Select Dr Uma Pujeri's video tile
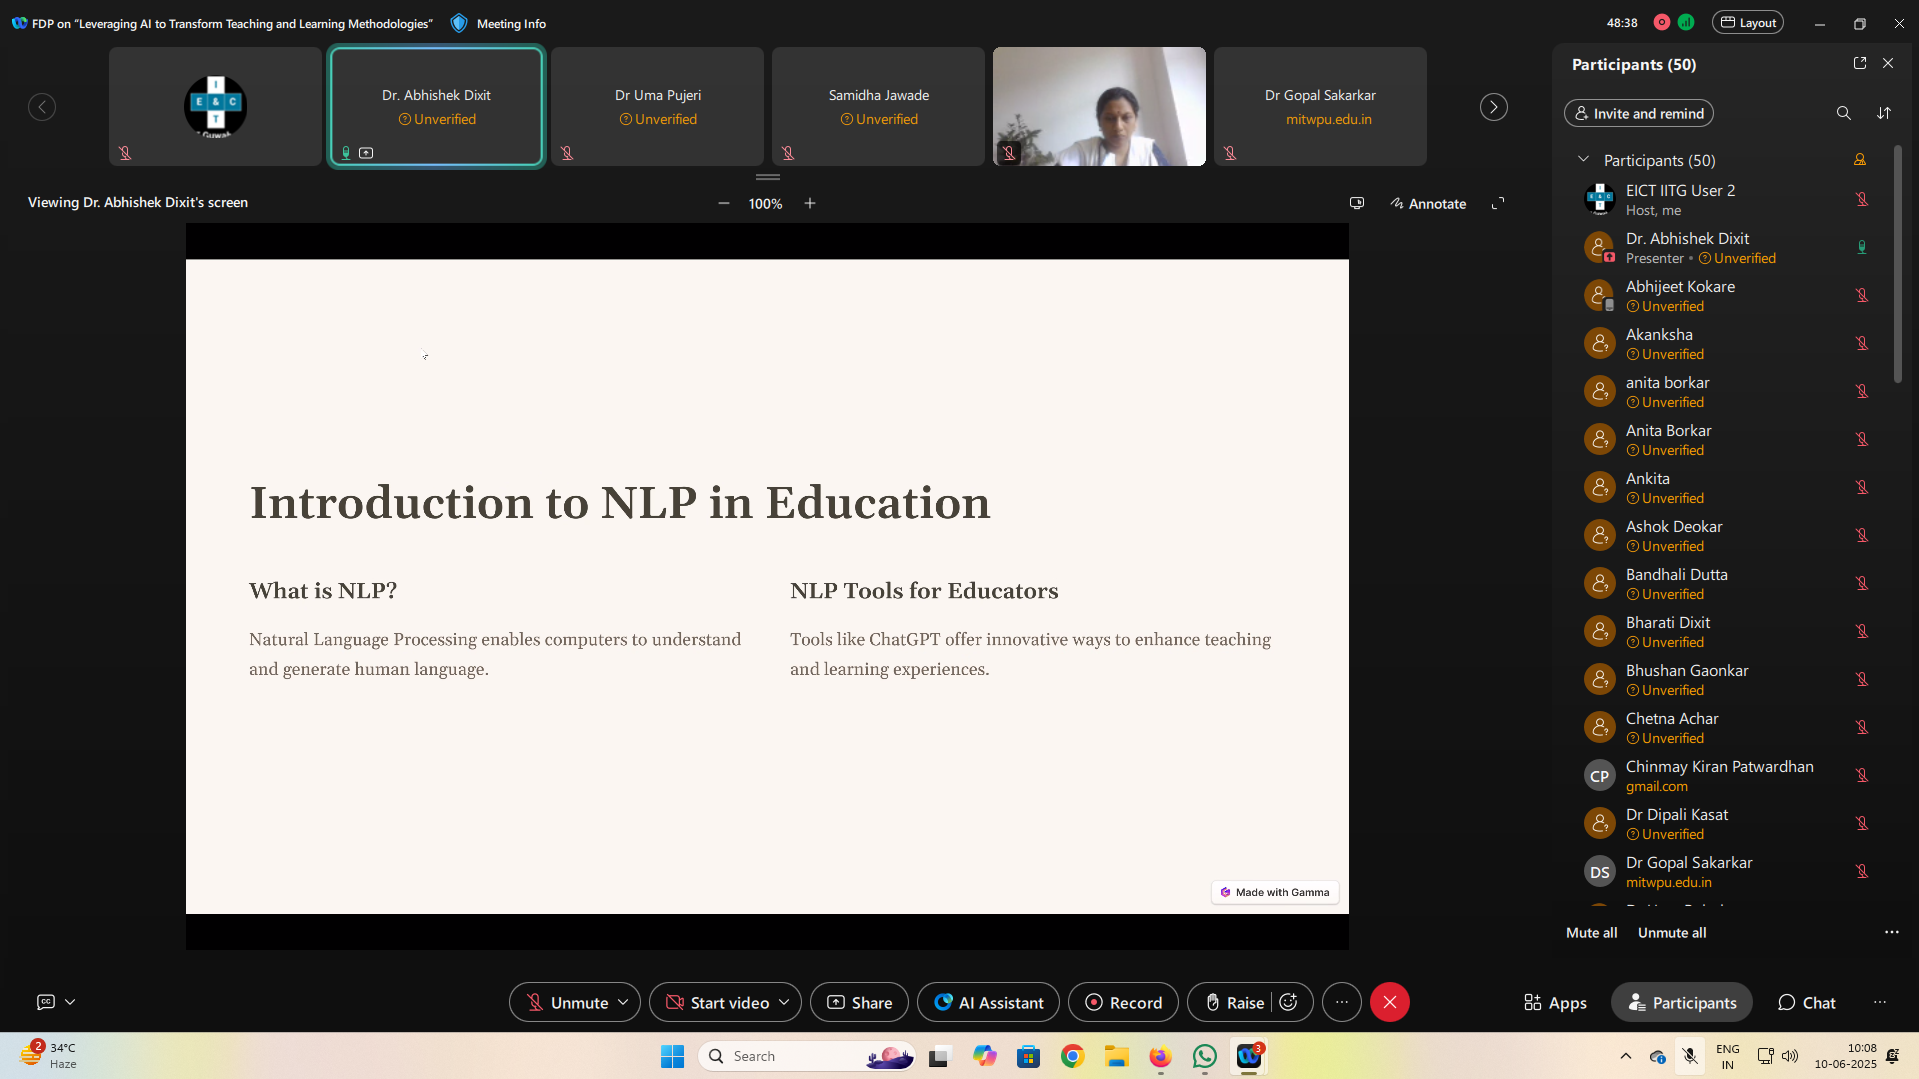The width and height of the screenshot is (1919, 1079). (x=657, y=106)
